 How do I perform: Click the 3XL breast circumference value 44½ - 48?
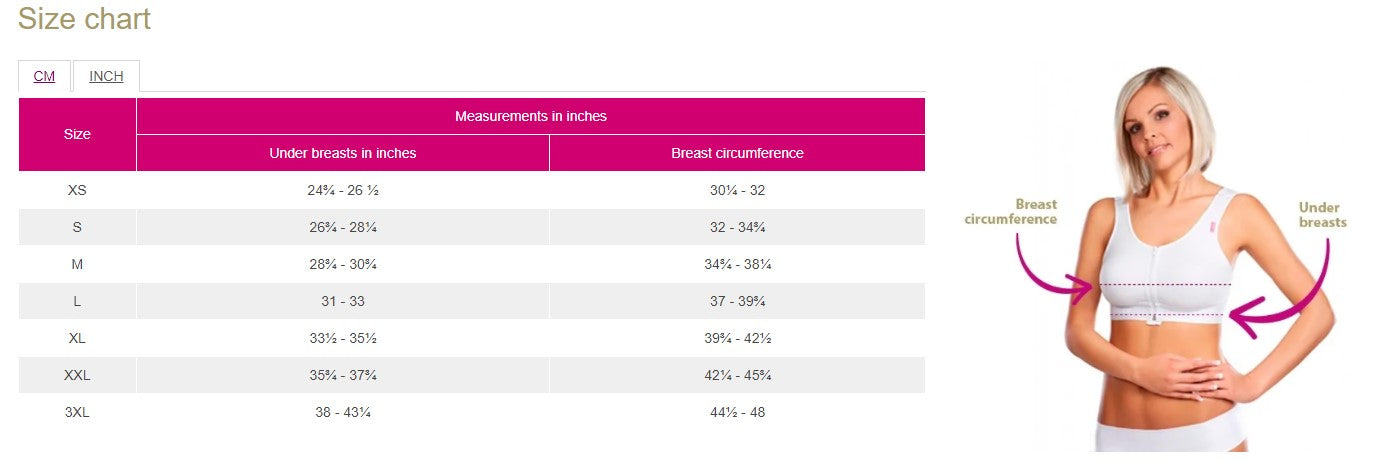click(737, 412)
